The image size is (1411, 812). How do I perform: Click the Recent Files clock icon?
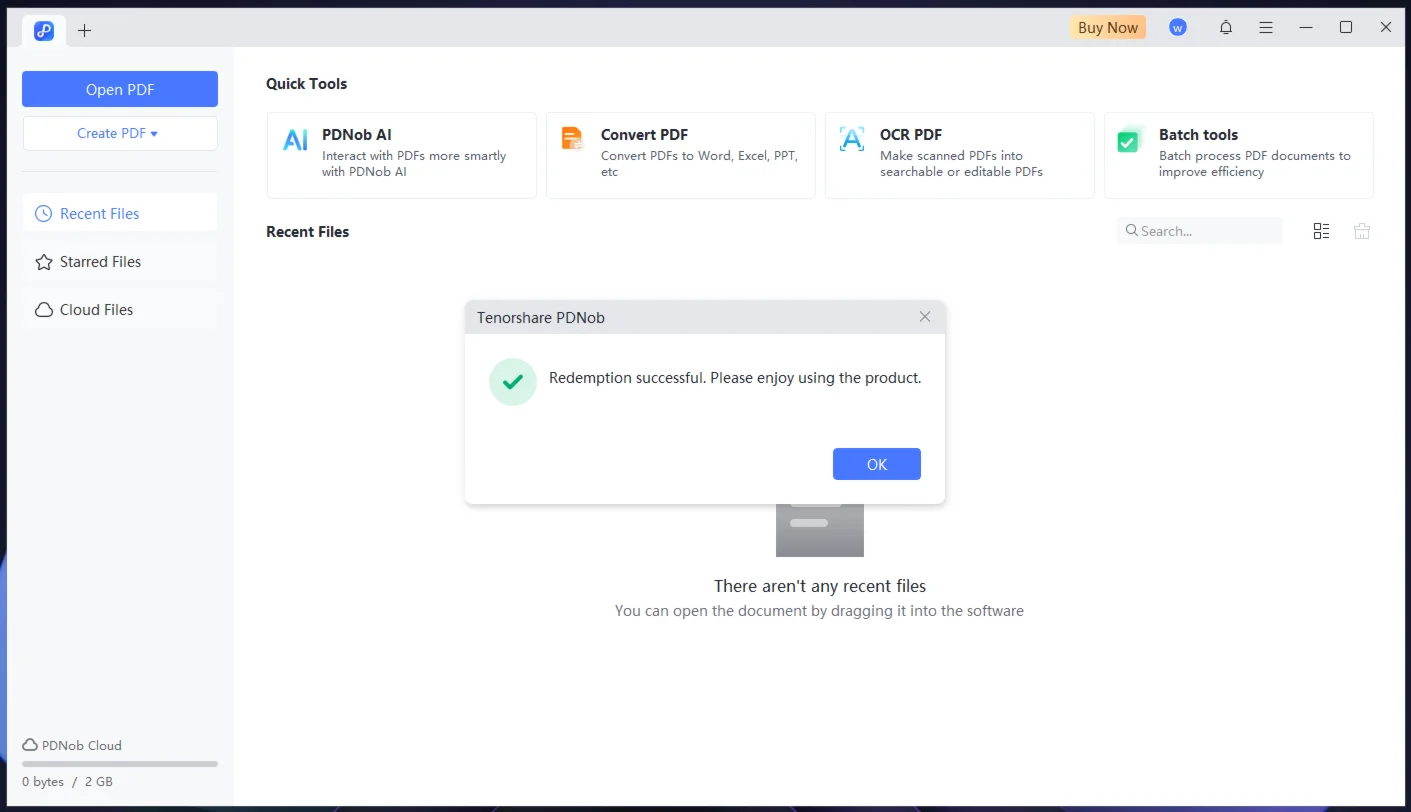[44, 213]
